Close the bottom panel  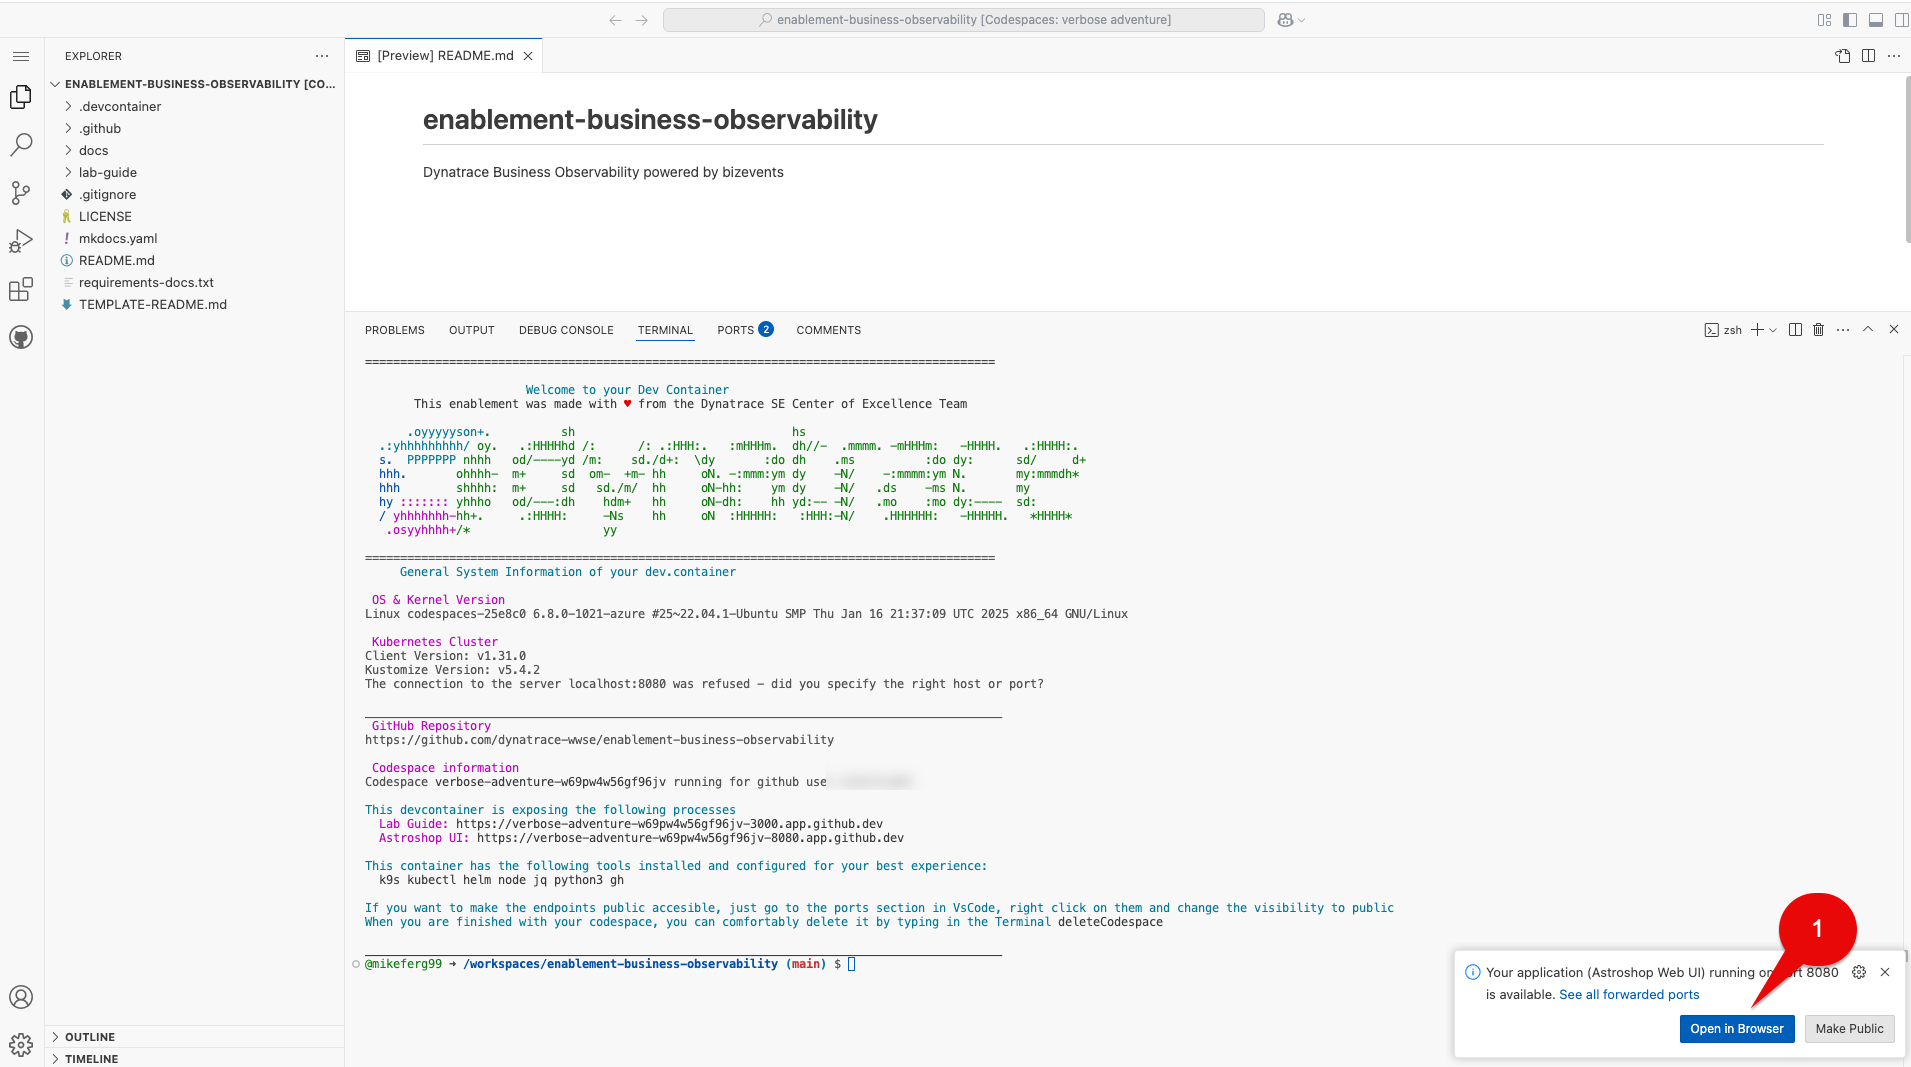[1893, 329]
